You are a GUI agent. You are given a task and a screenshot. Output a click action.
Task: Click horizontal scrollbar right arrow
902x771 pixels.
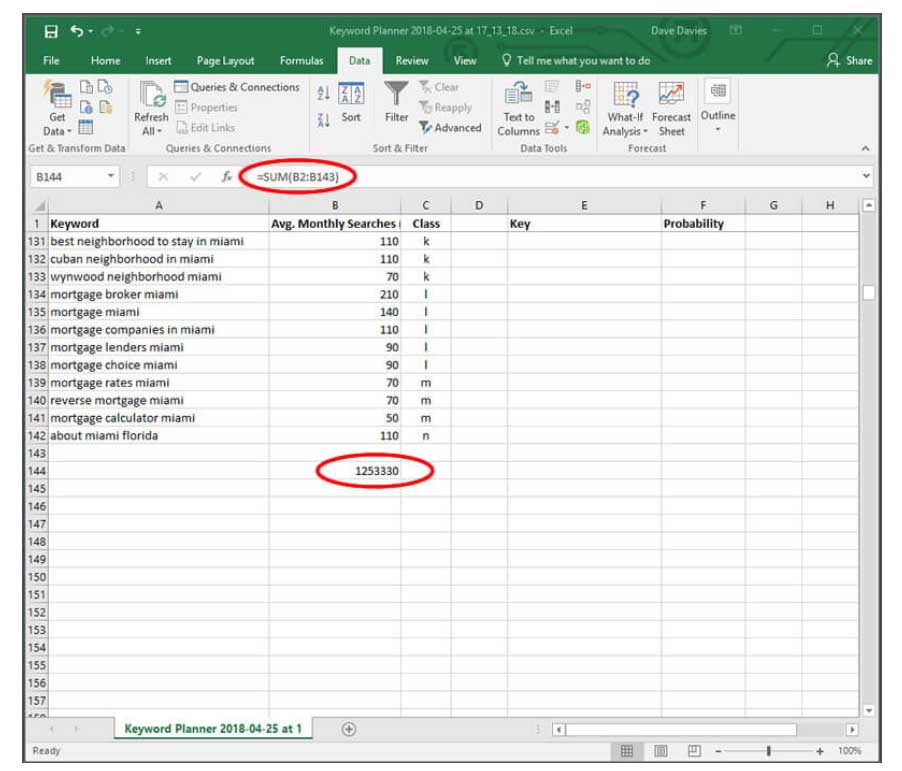(852, 730)
